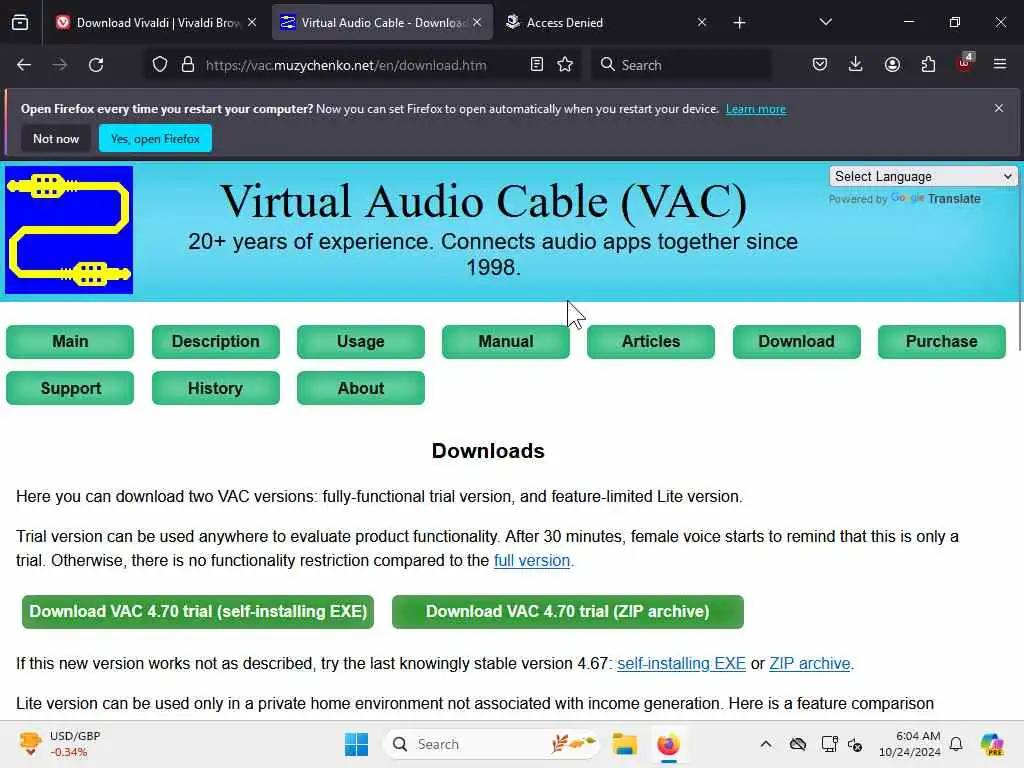The height and width of the screenshot is (768, 1024).
Task: Download VAC 4.70 trial ZIP archive
Action: 568,612
